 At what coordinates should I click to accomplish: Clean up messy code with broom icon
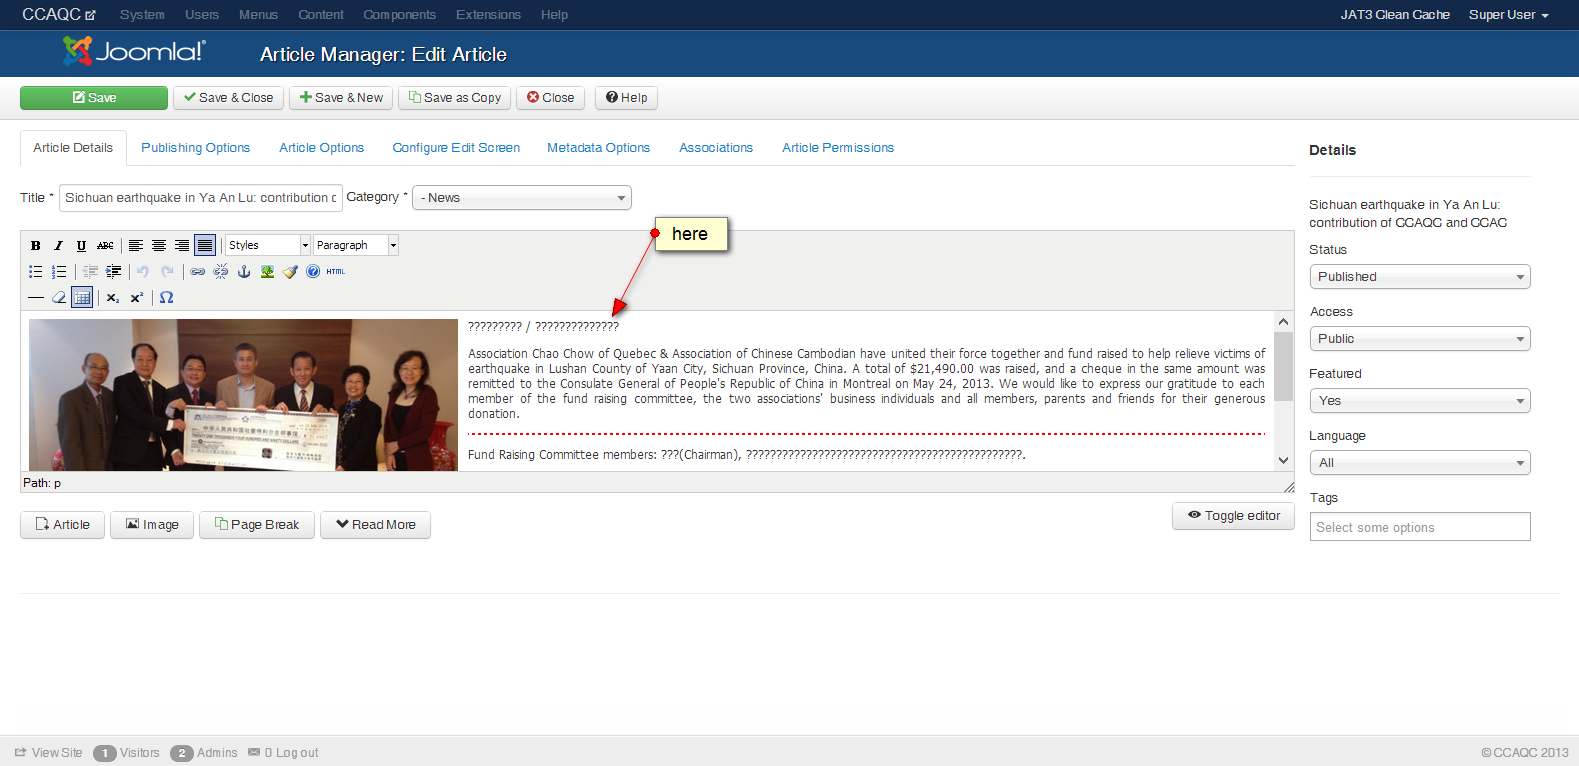tap(290, 271)
